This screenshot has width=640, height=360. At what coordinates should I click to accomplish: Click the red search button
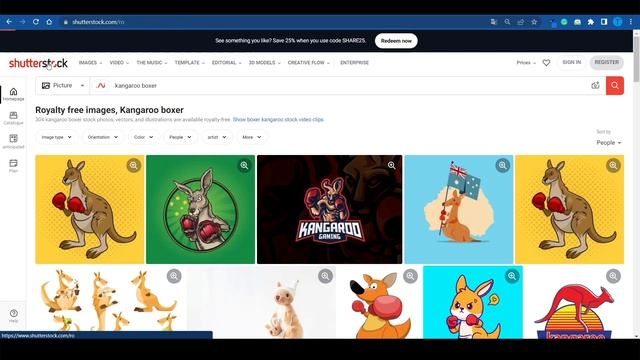pyautogui.click(x=615, y=86)
